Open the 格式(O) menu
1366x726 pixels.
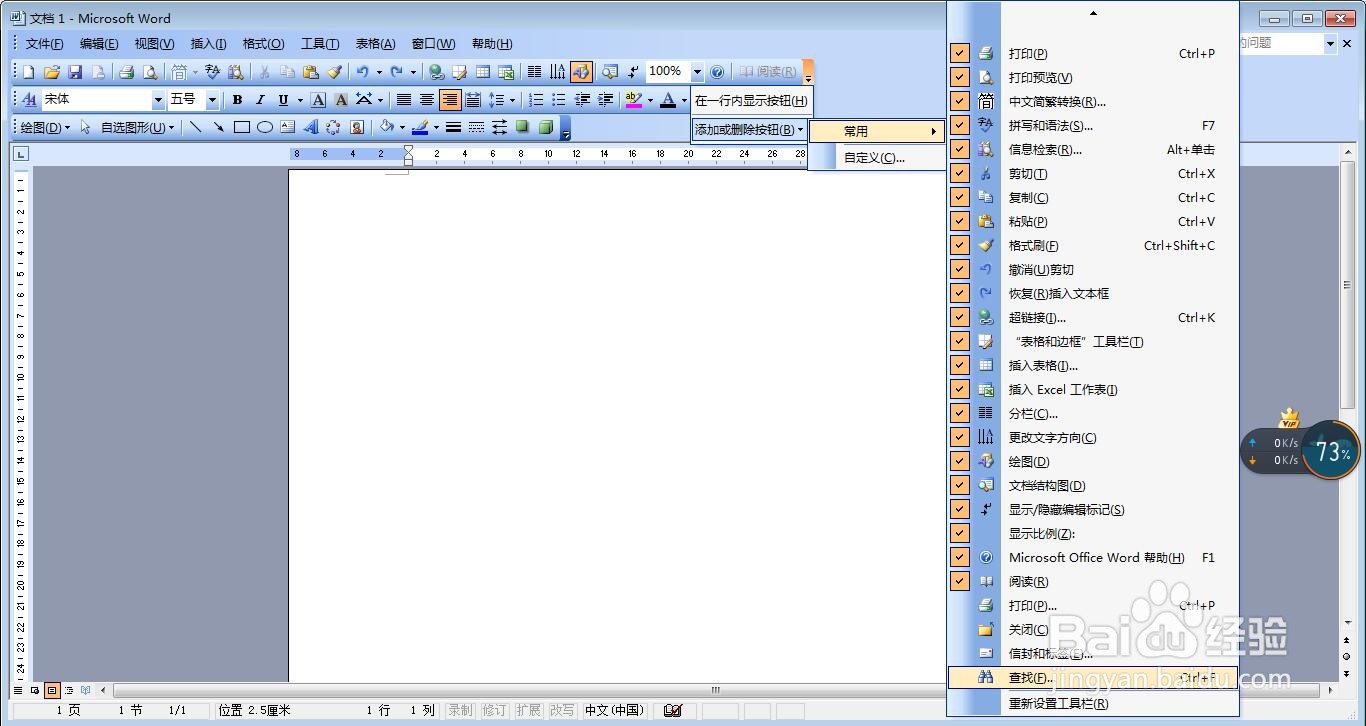263,44
